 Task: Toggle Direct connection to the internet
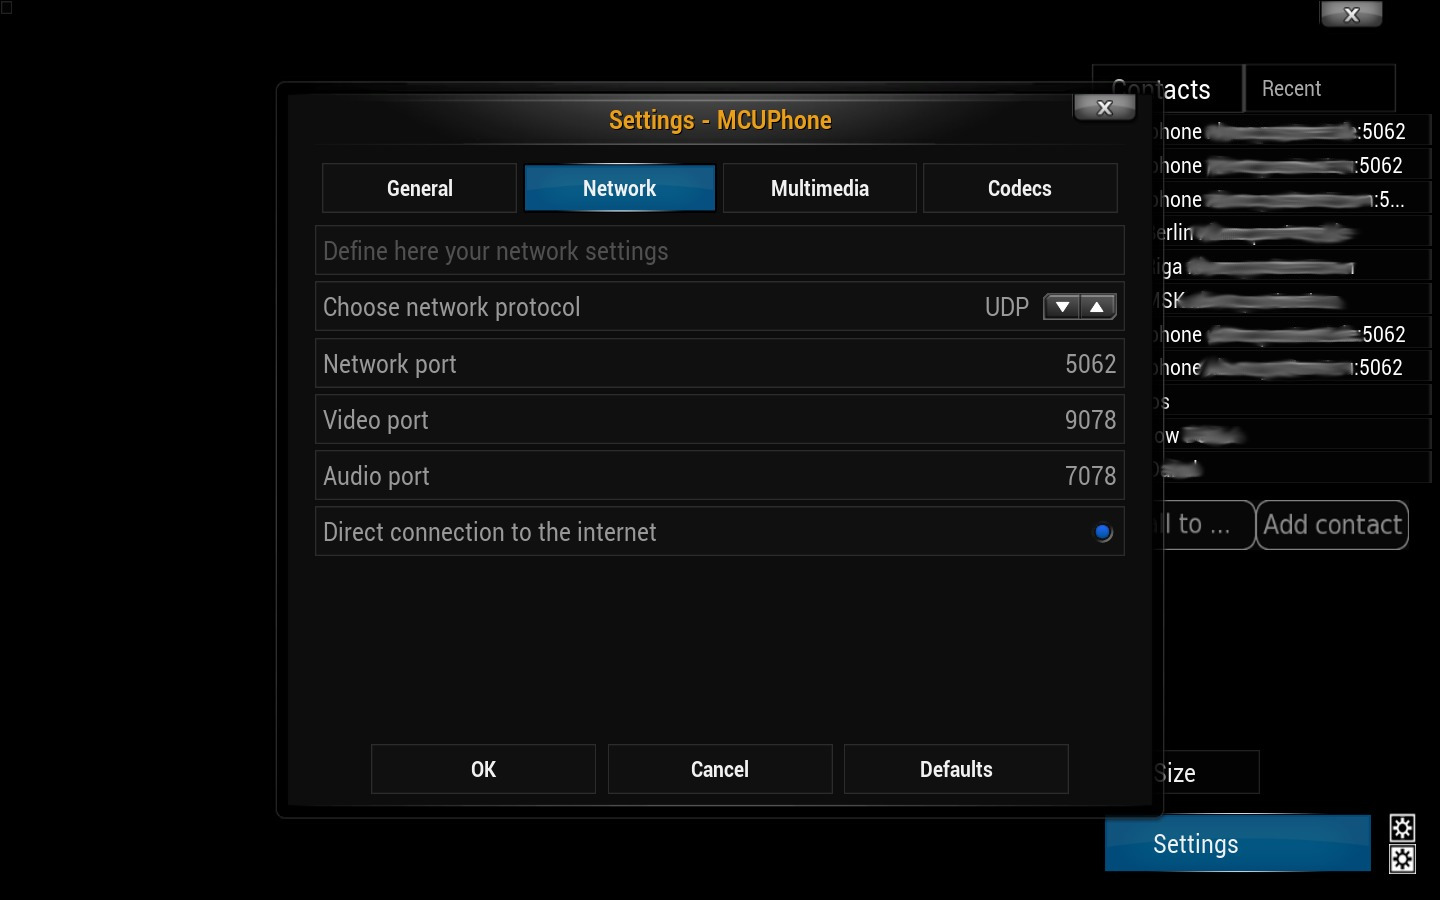(x=1103, y=532)
